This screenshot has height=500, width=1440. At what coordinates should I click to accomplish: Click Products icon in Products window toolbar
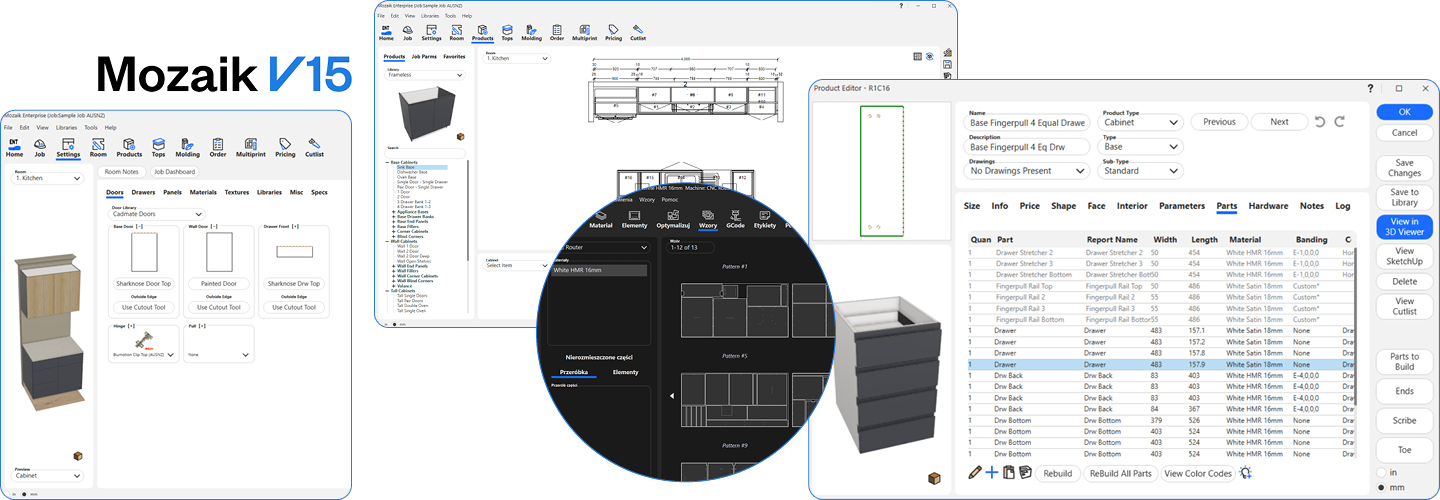(x=482, y=33)
